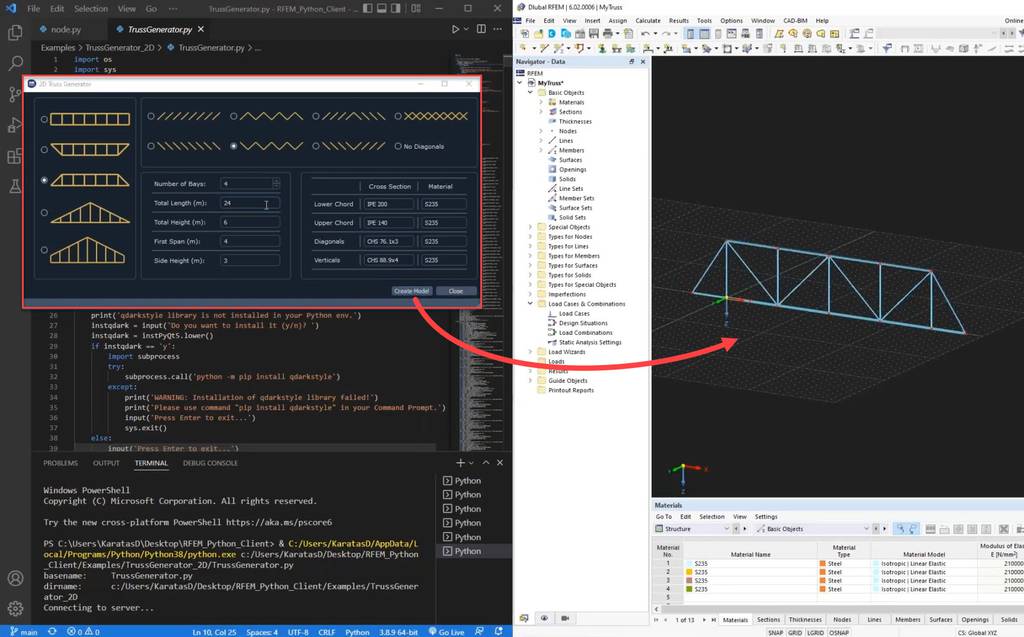Select the inverted trapezoid truss shape
This screenshot has height=637, width=1024.
[x=44, y=150]
